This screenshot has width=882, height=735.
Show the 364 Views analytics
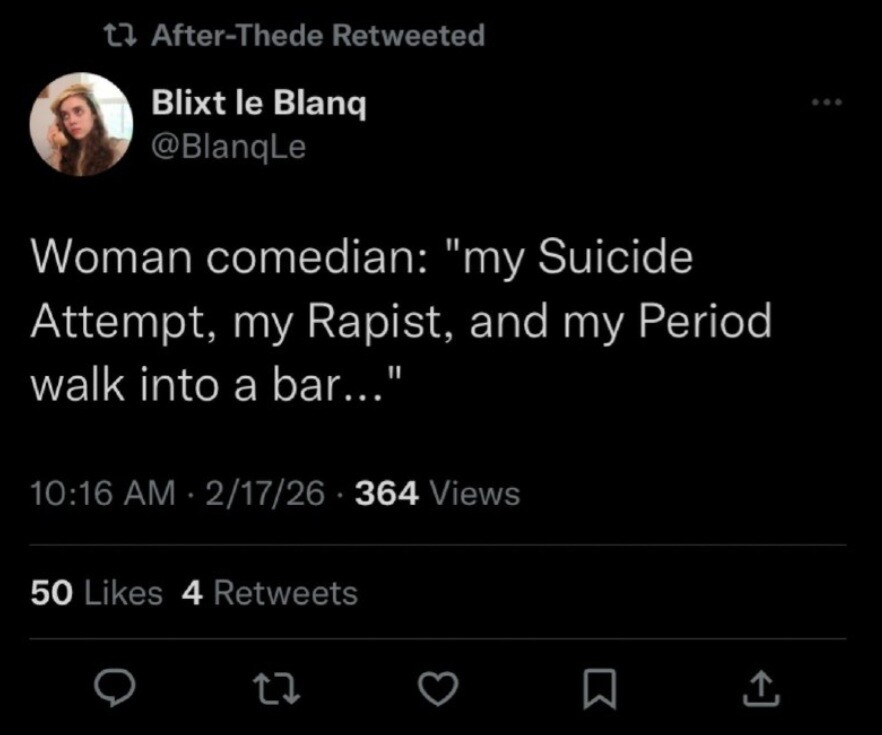(437, 493)
